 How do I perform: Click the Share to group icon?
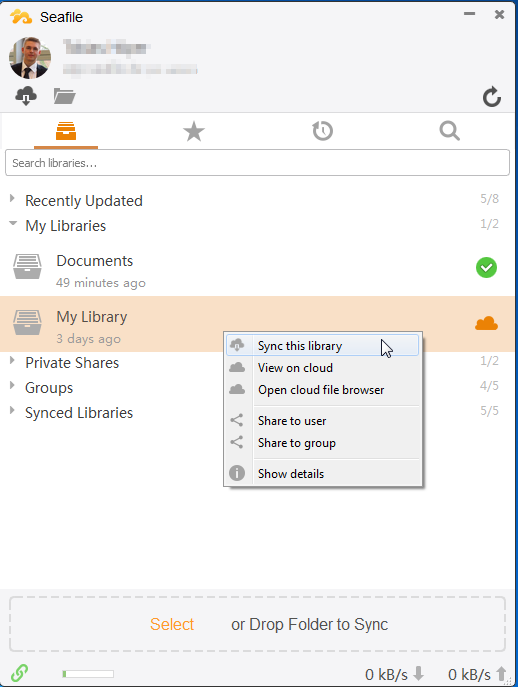[237, 442]
